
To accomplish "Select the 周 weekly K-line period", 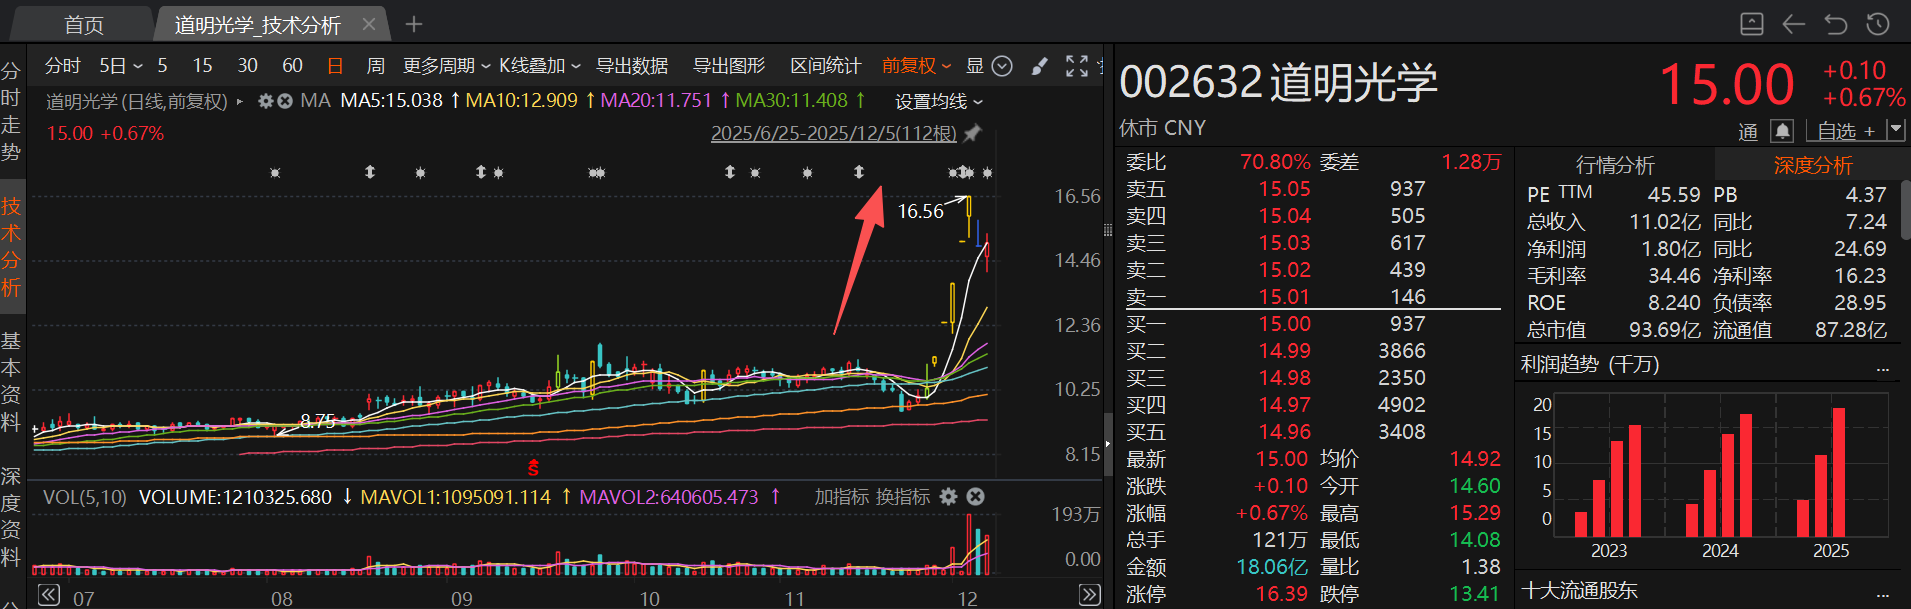I will click(375, 66).
